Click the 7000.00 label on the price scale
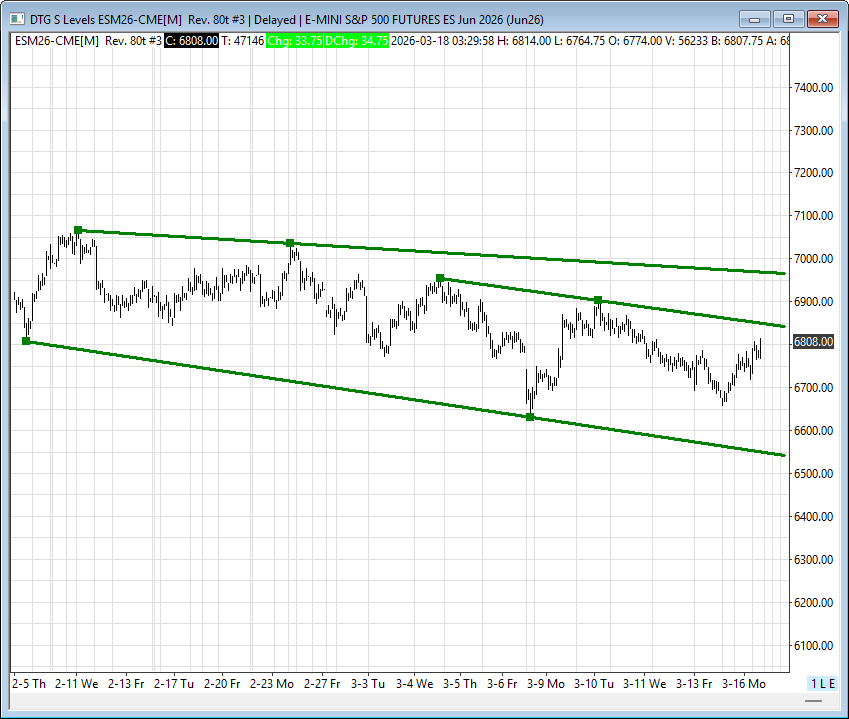The height and width of the screenshot is (719, 849). (813, 259)
